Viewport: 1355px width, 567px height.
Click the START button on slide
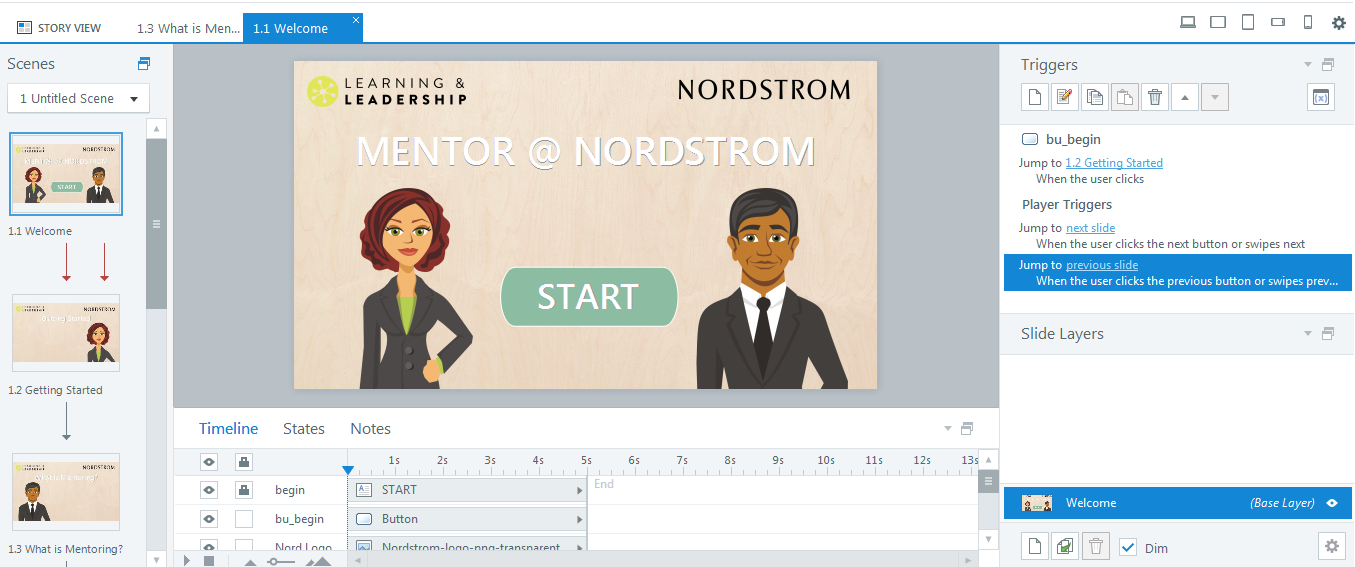[x=589, y=296]
